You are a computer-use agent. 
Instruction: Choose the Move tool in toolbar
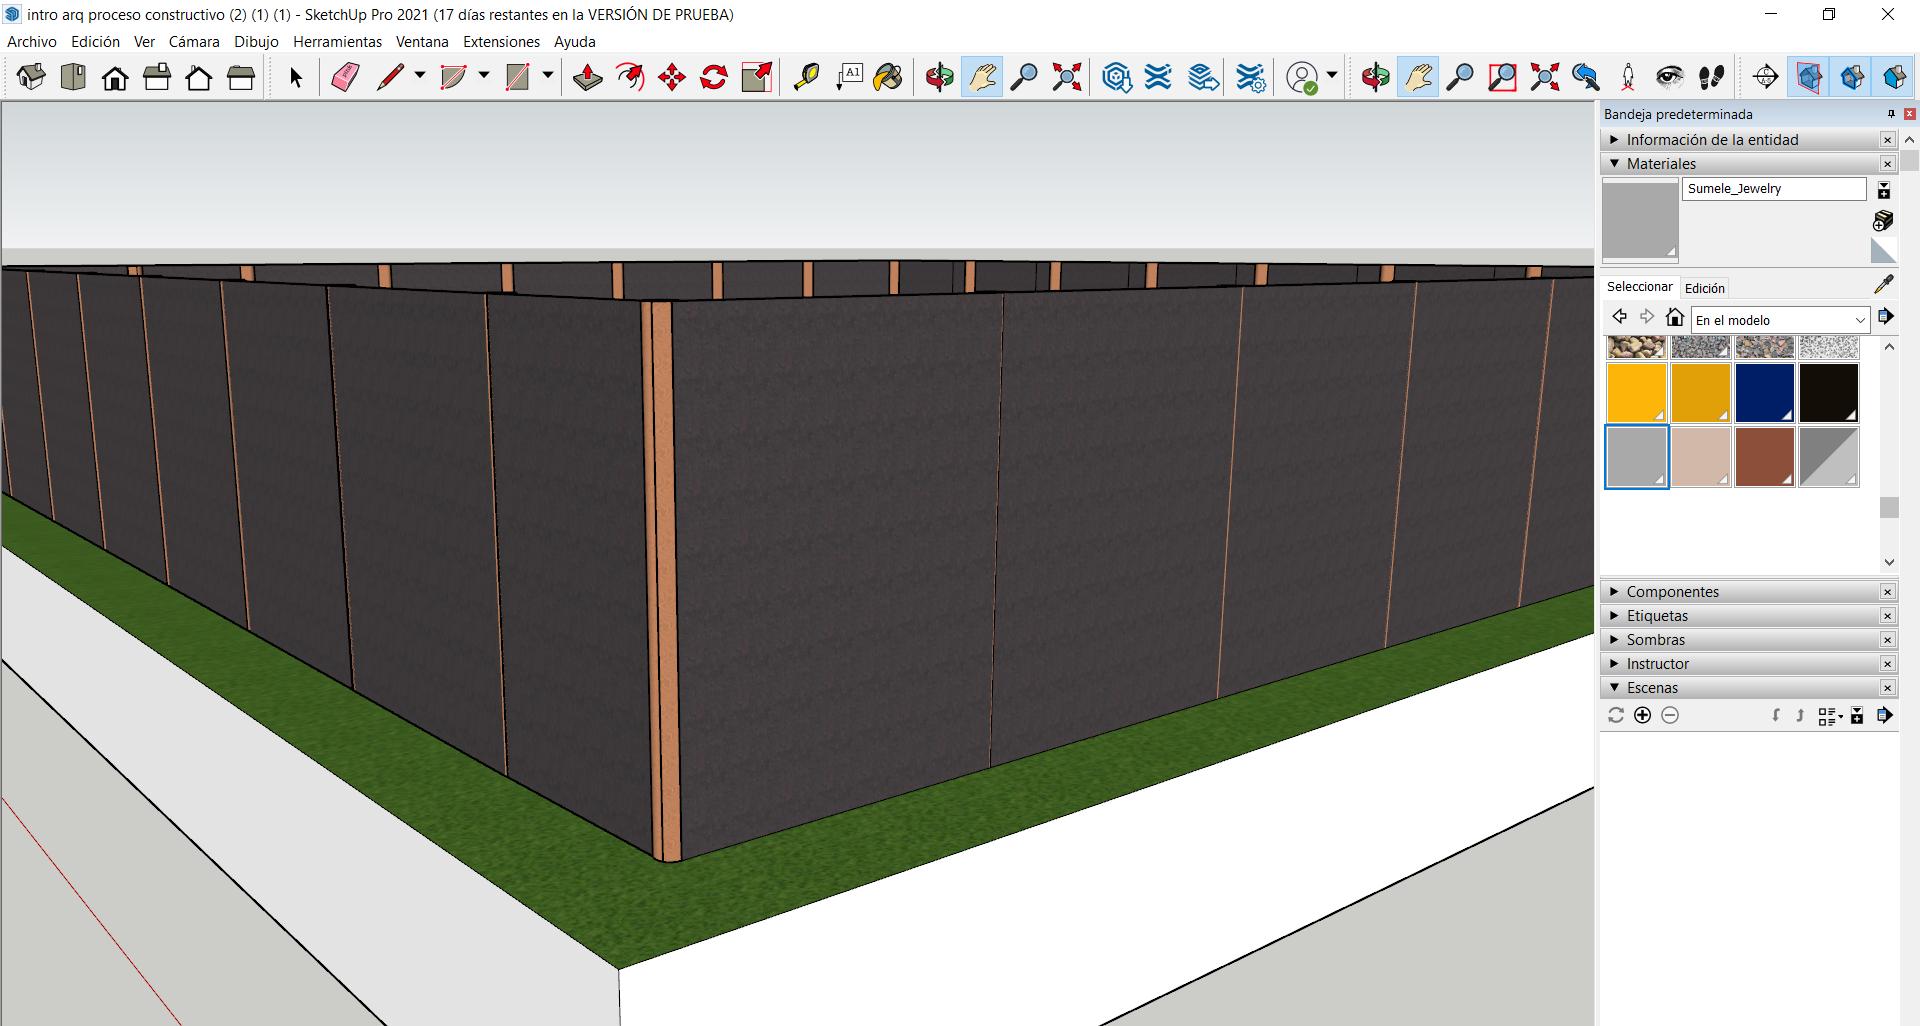pyautogui.click(x=672, y=77)
